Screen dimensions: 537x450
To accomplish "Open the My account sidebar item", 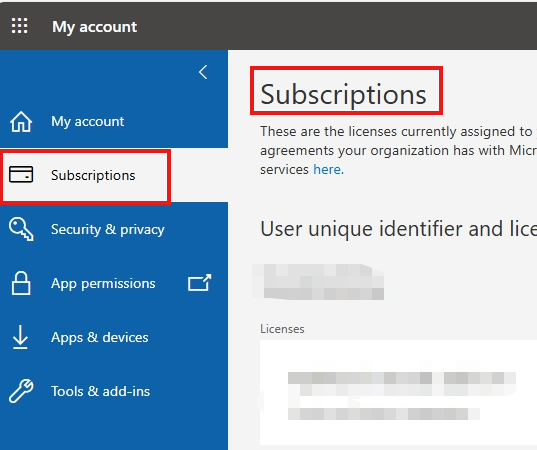I will click(x=114, y=121).
